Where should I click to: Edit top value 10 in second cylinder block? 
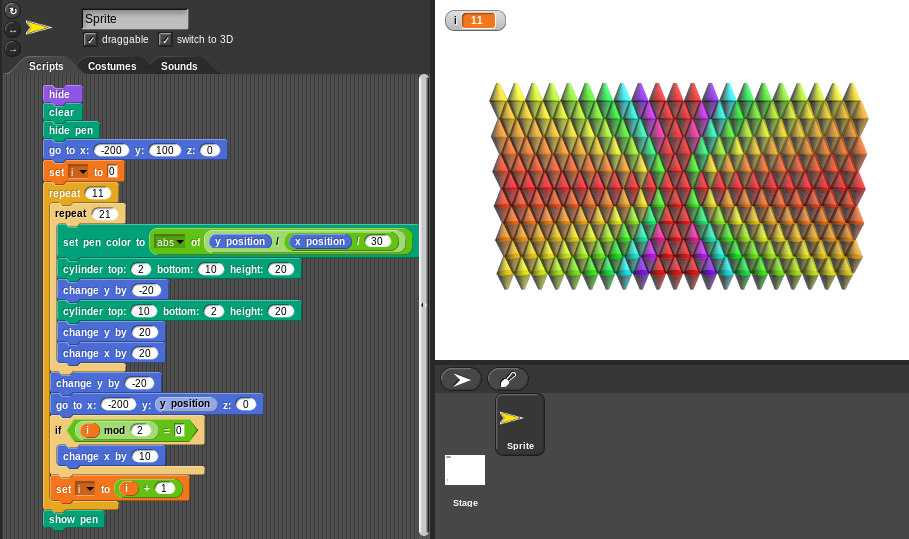[x=144, y=312]
